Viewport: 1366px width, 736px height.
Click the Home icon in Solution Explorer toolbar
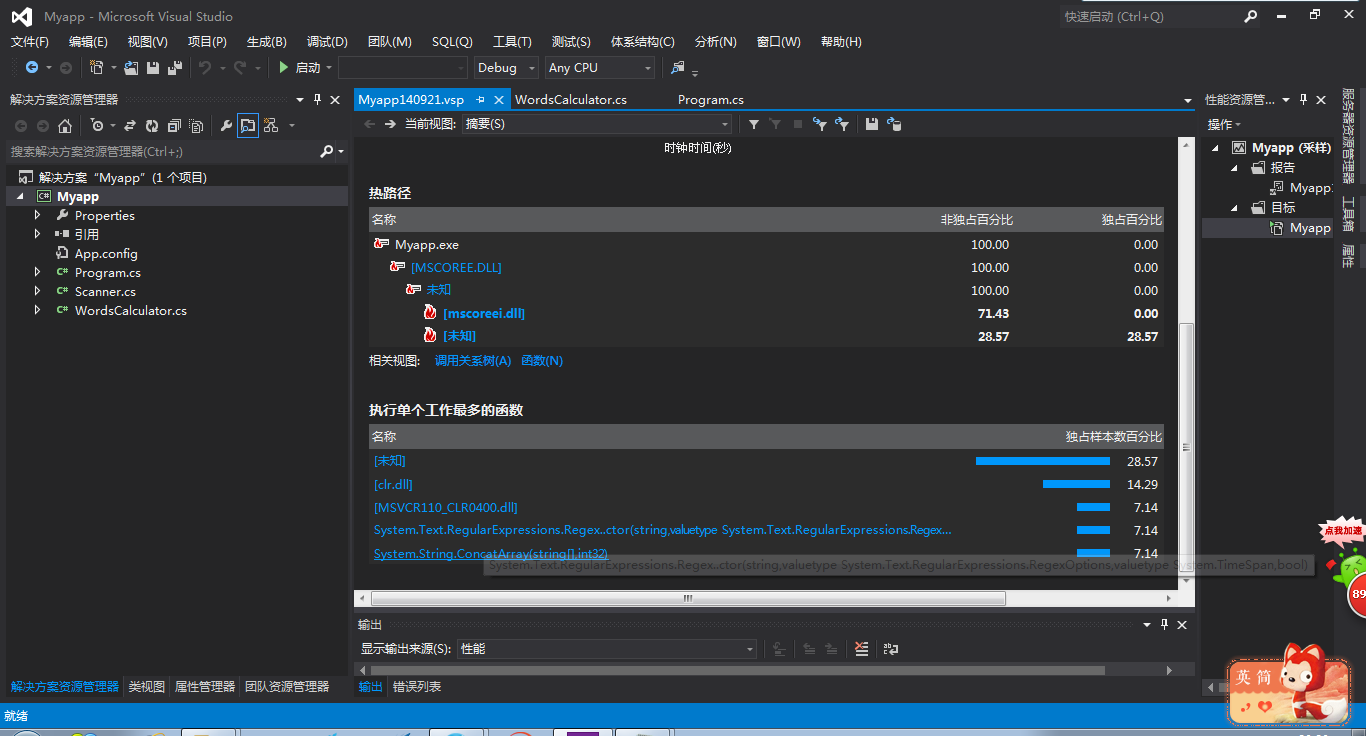tap(65, 126)
